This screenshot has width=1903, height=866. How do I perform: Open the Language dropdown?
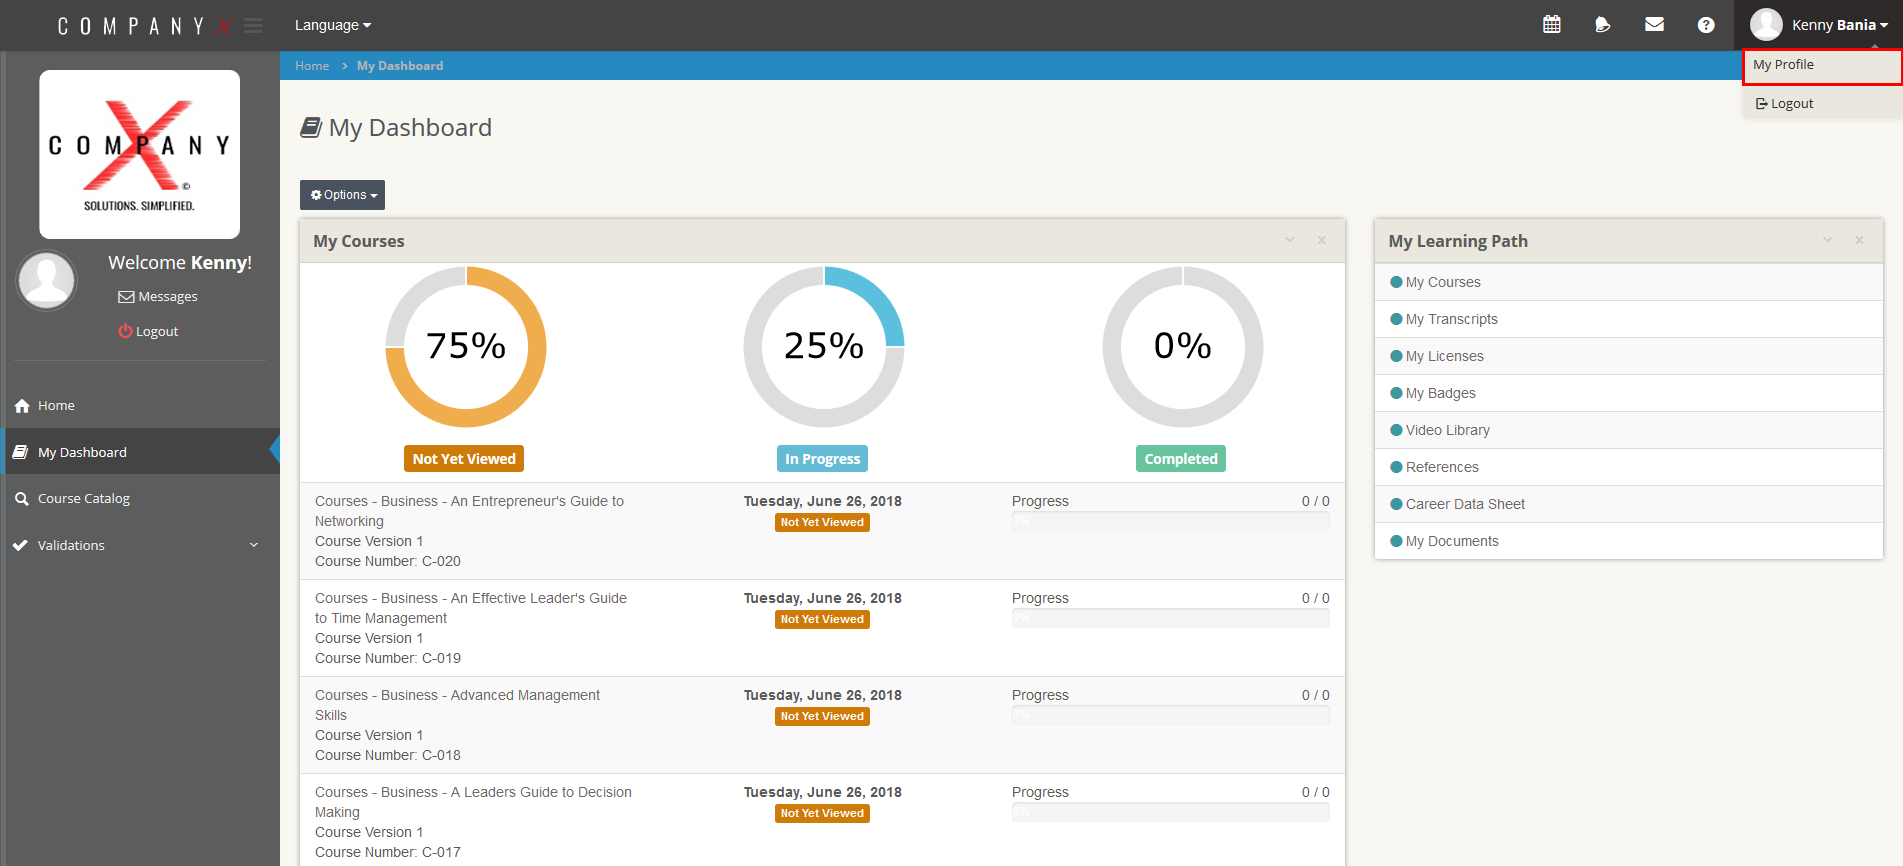(x=332, y=25)
